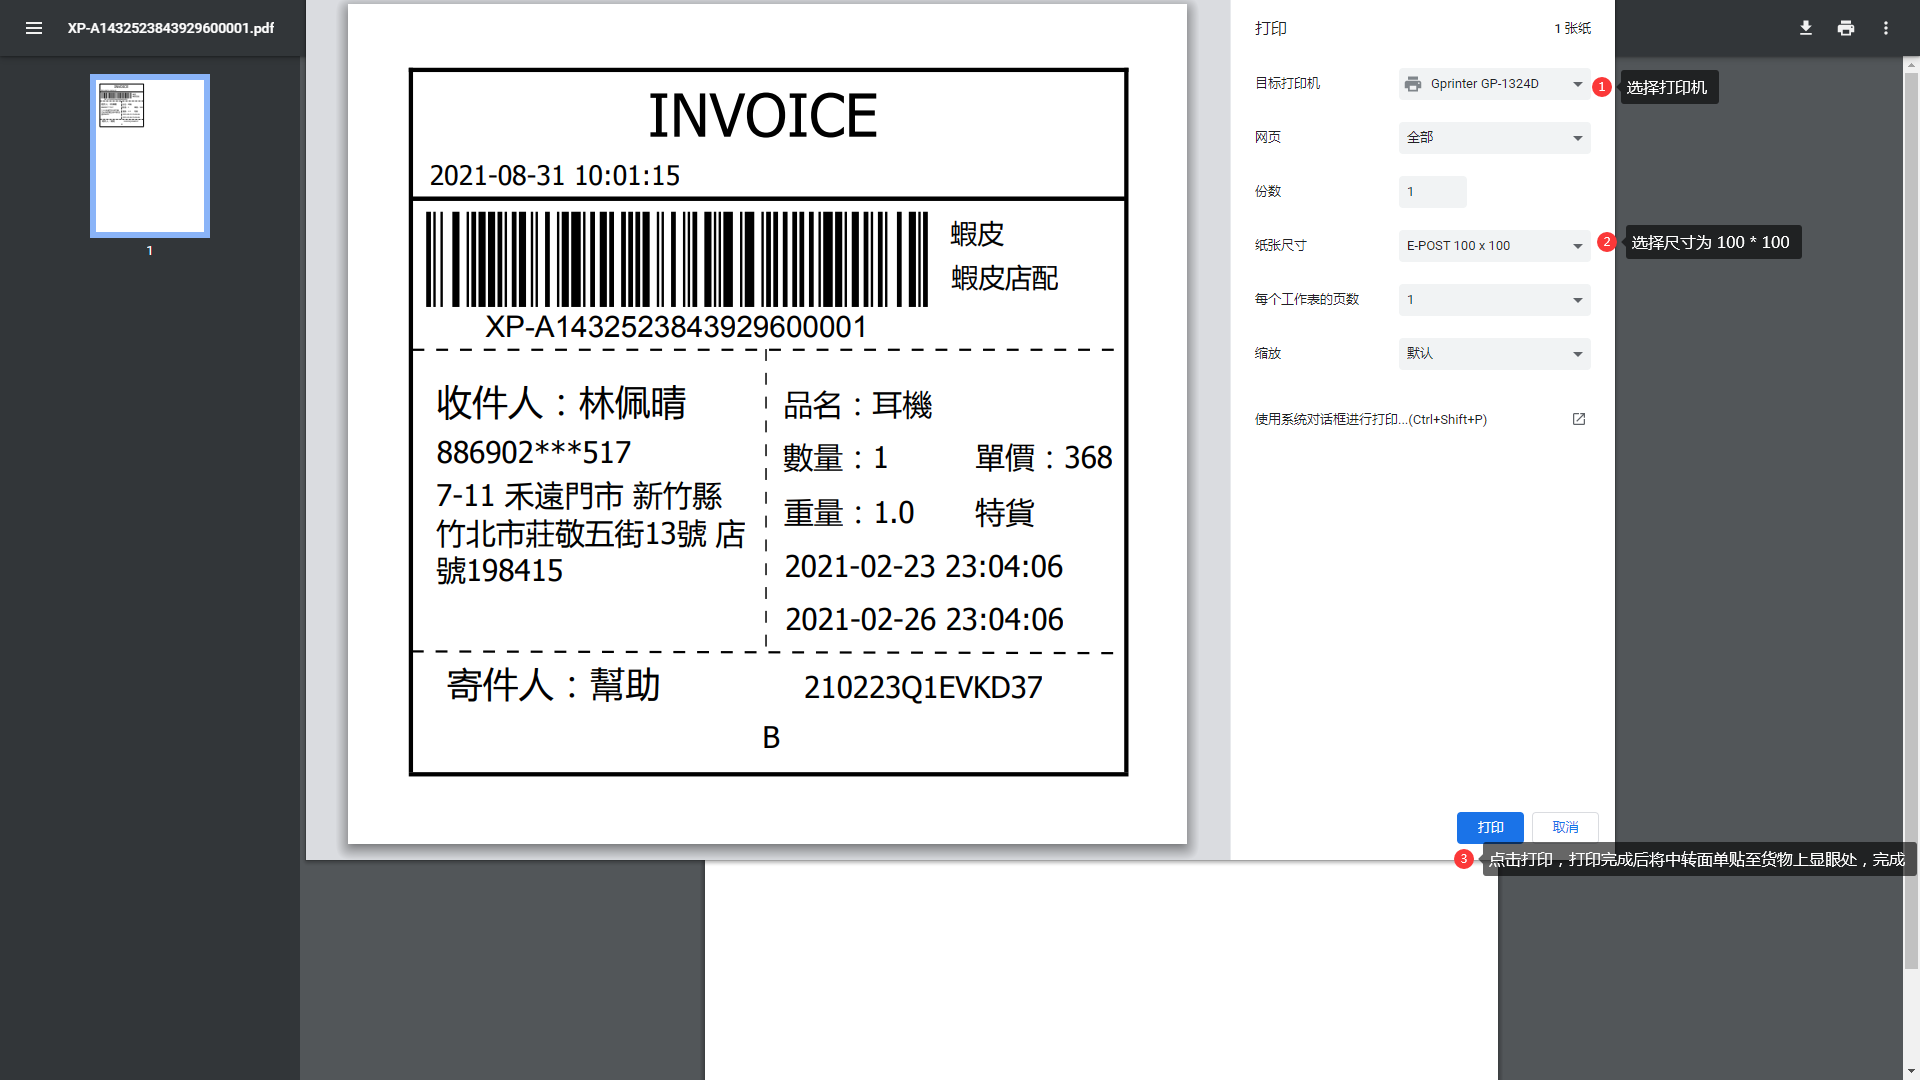
Task: Click the 份数 copies input field
Action: [1432, 192]
